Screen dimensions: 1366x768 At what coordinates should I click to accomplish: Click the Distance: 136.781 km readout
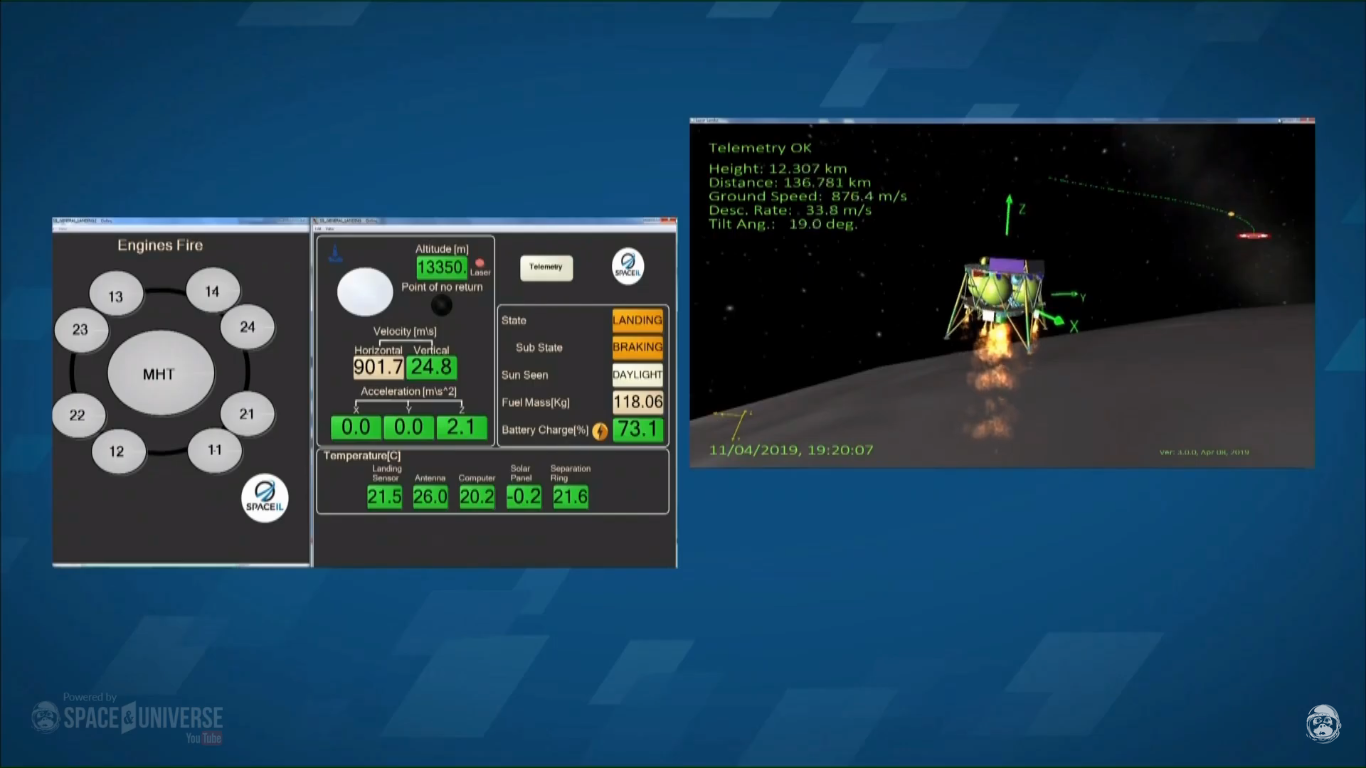click(790, 183)
